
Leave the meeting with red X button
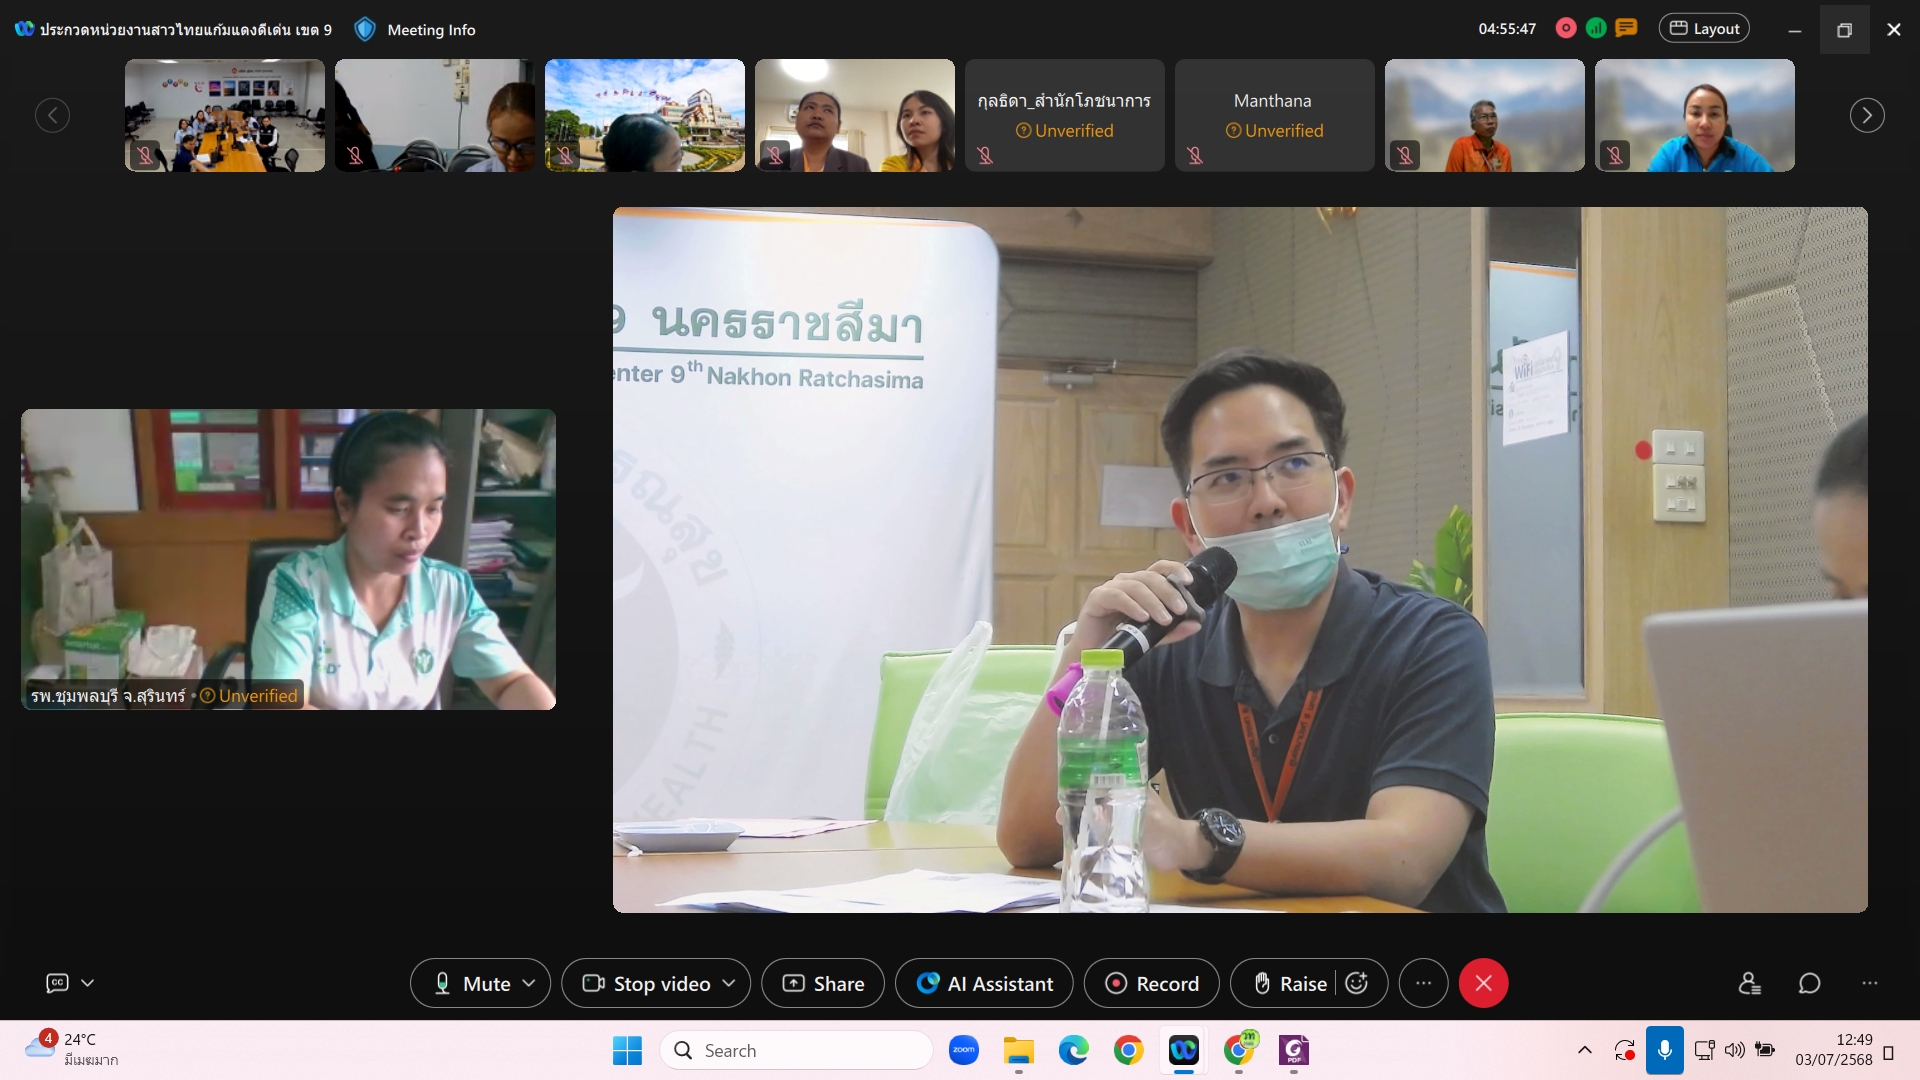(x=1484, y=984)
